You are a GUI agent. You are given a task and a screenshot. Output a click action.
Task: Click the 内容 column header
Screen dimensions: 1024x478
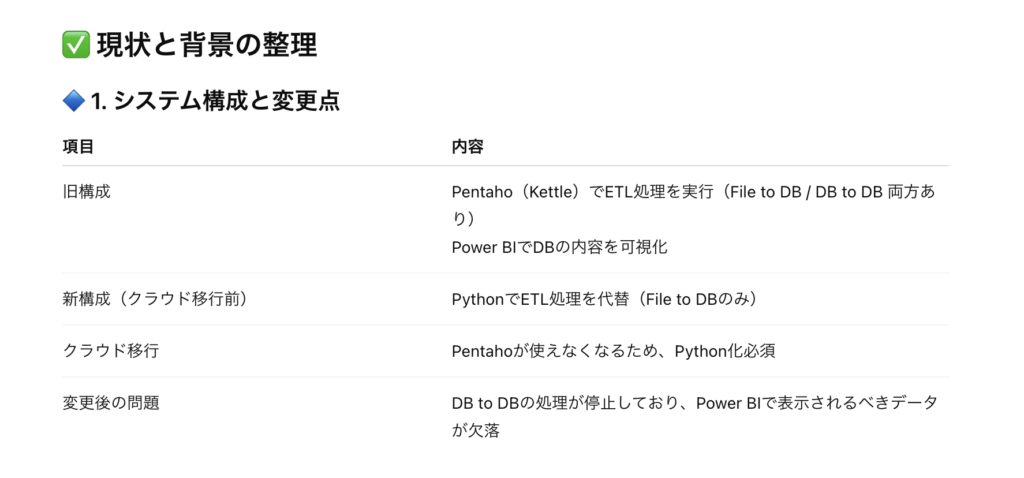click(468, 146)
